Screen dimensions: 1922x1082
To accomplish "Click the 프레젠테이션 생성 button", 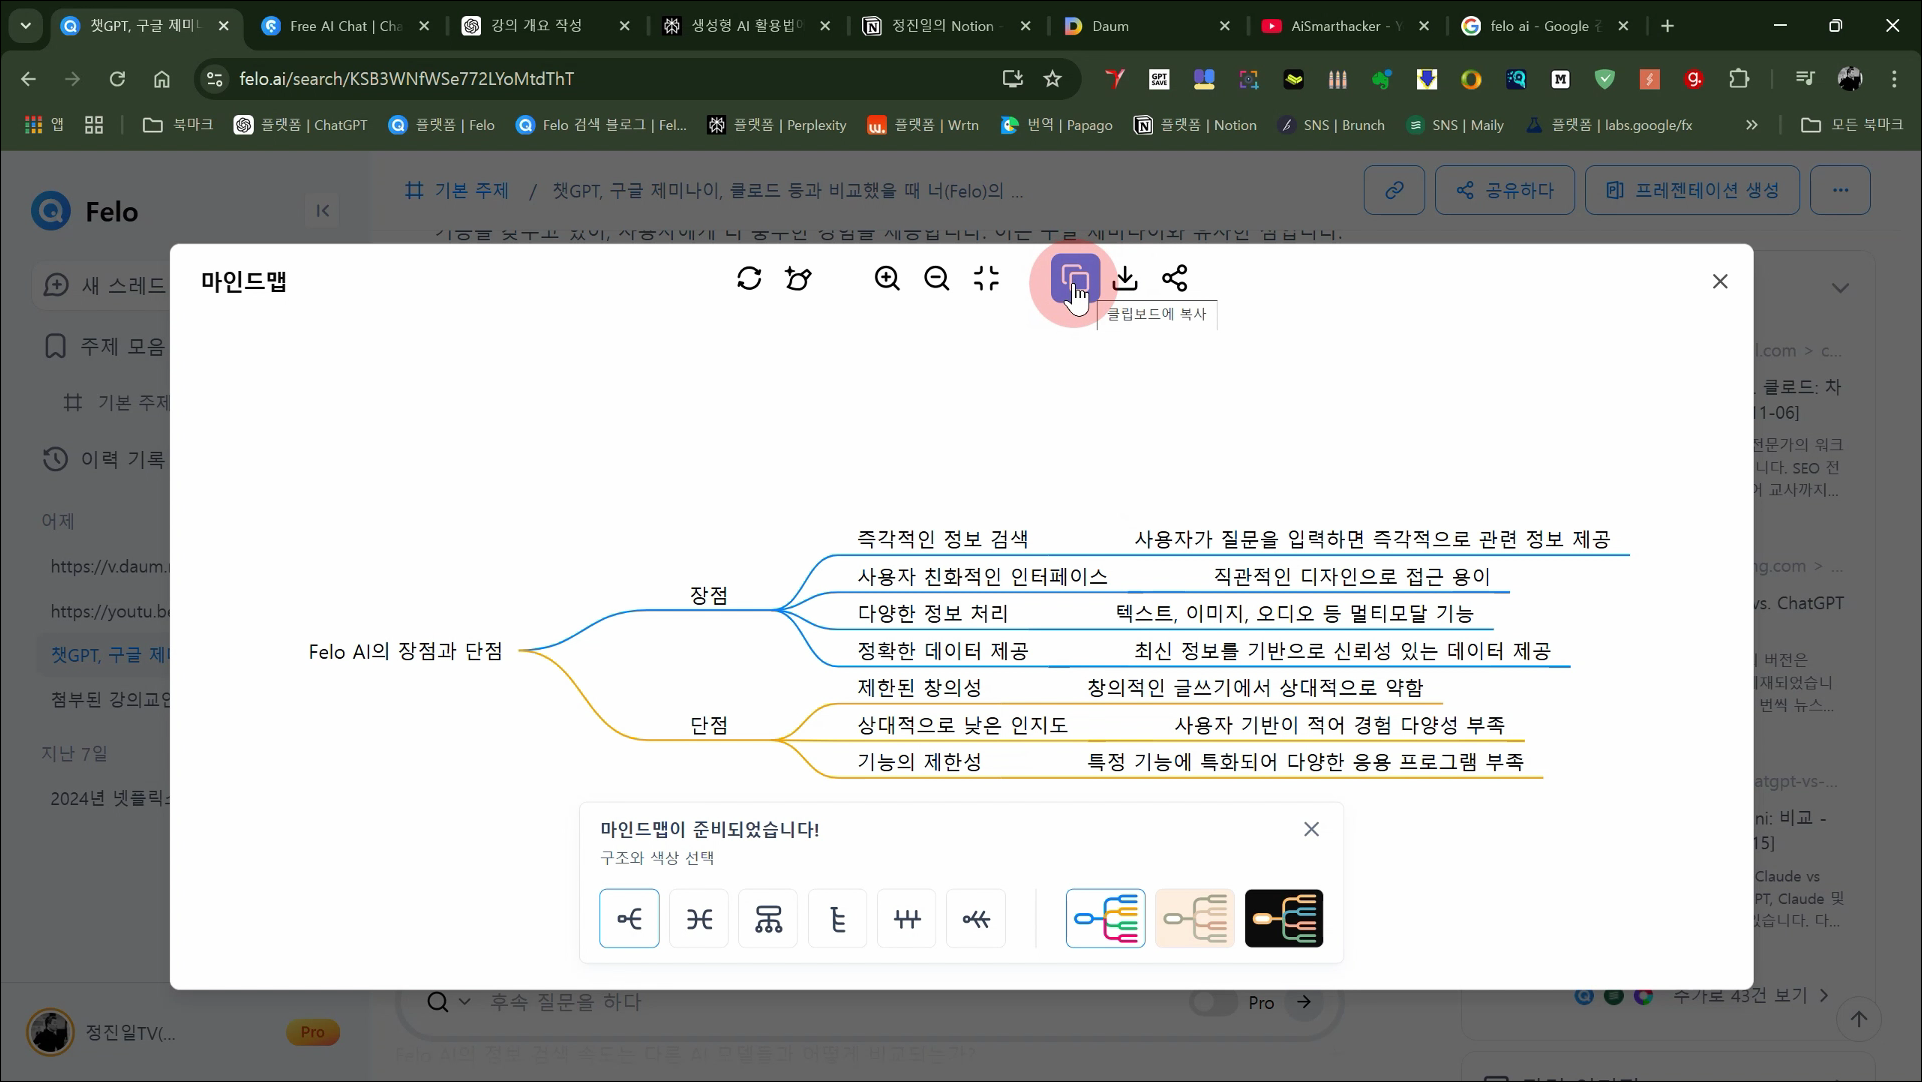I will [x=1692, y=190].
